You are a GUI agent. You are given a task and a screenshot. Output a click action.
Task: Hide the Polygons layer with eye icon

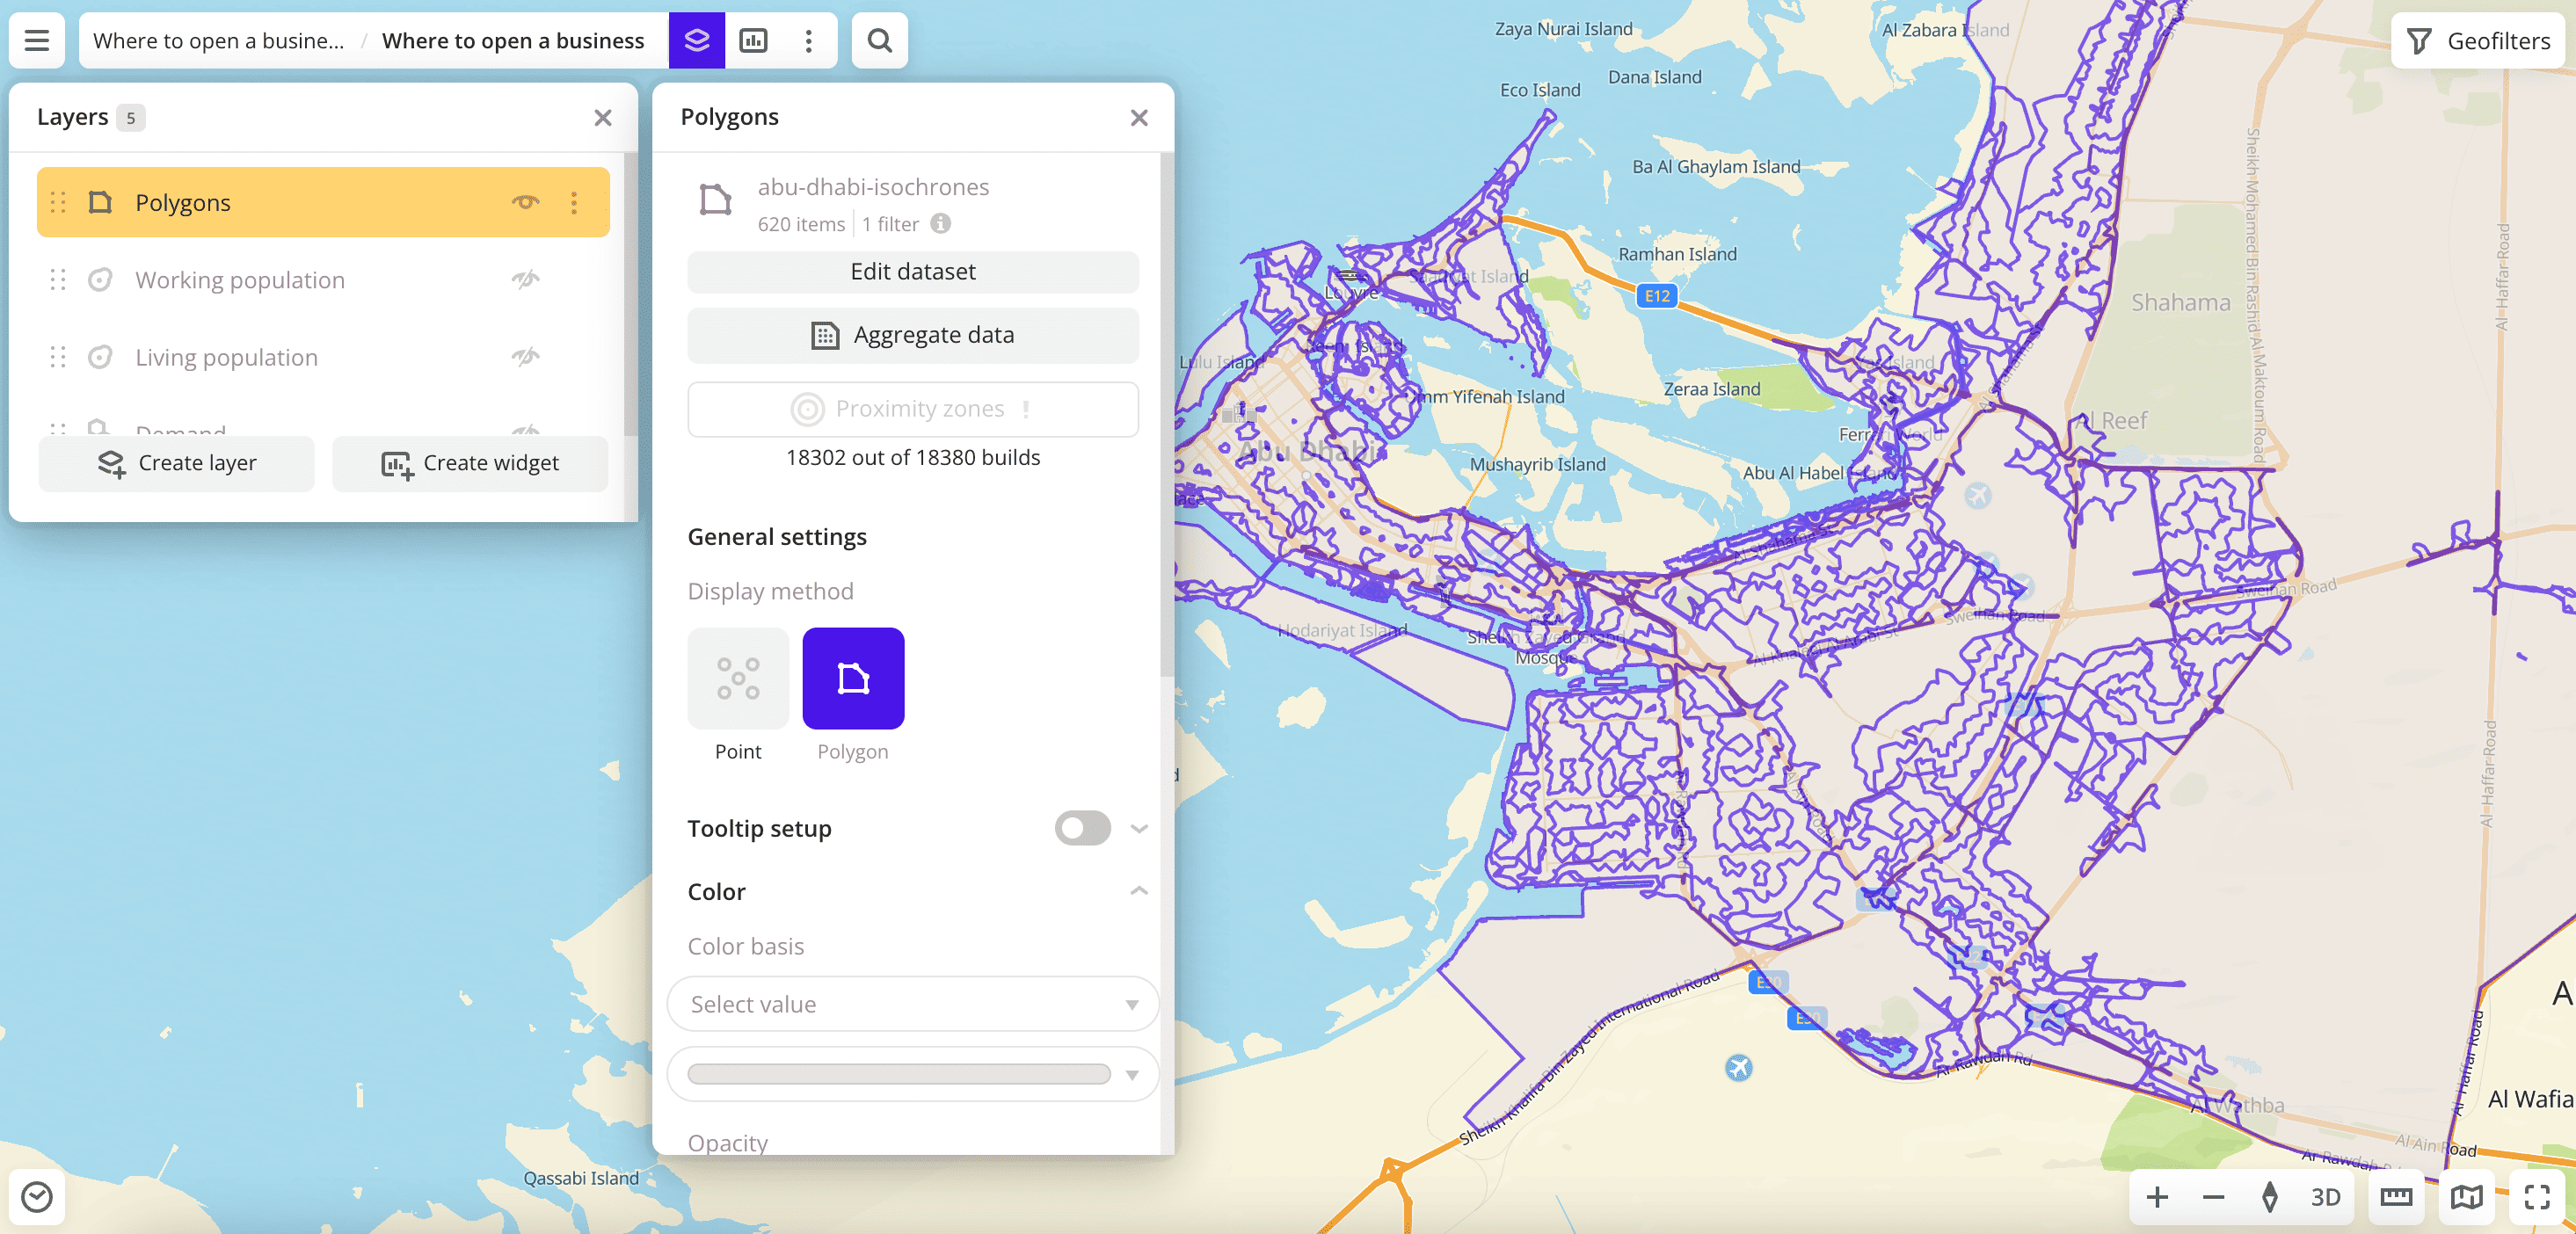click(x=525, y=202)
